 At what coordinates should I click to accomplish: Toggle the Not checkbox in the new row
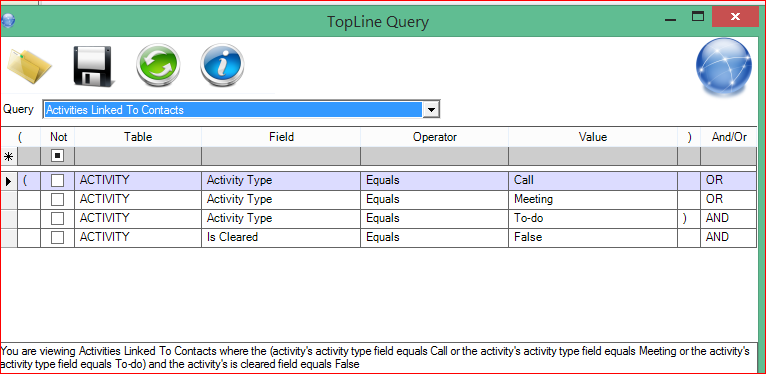(x=57, y=156)
